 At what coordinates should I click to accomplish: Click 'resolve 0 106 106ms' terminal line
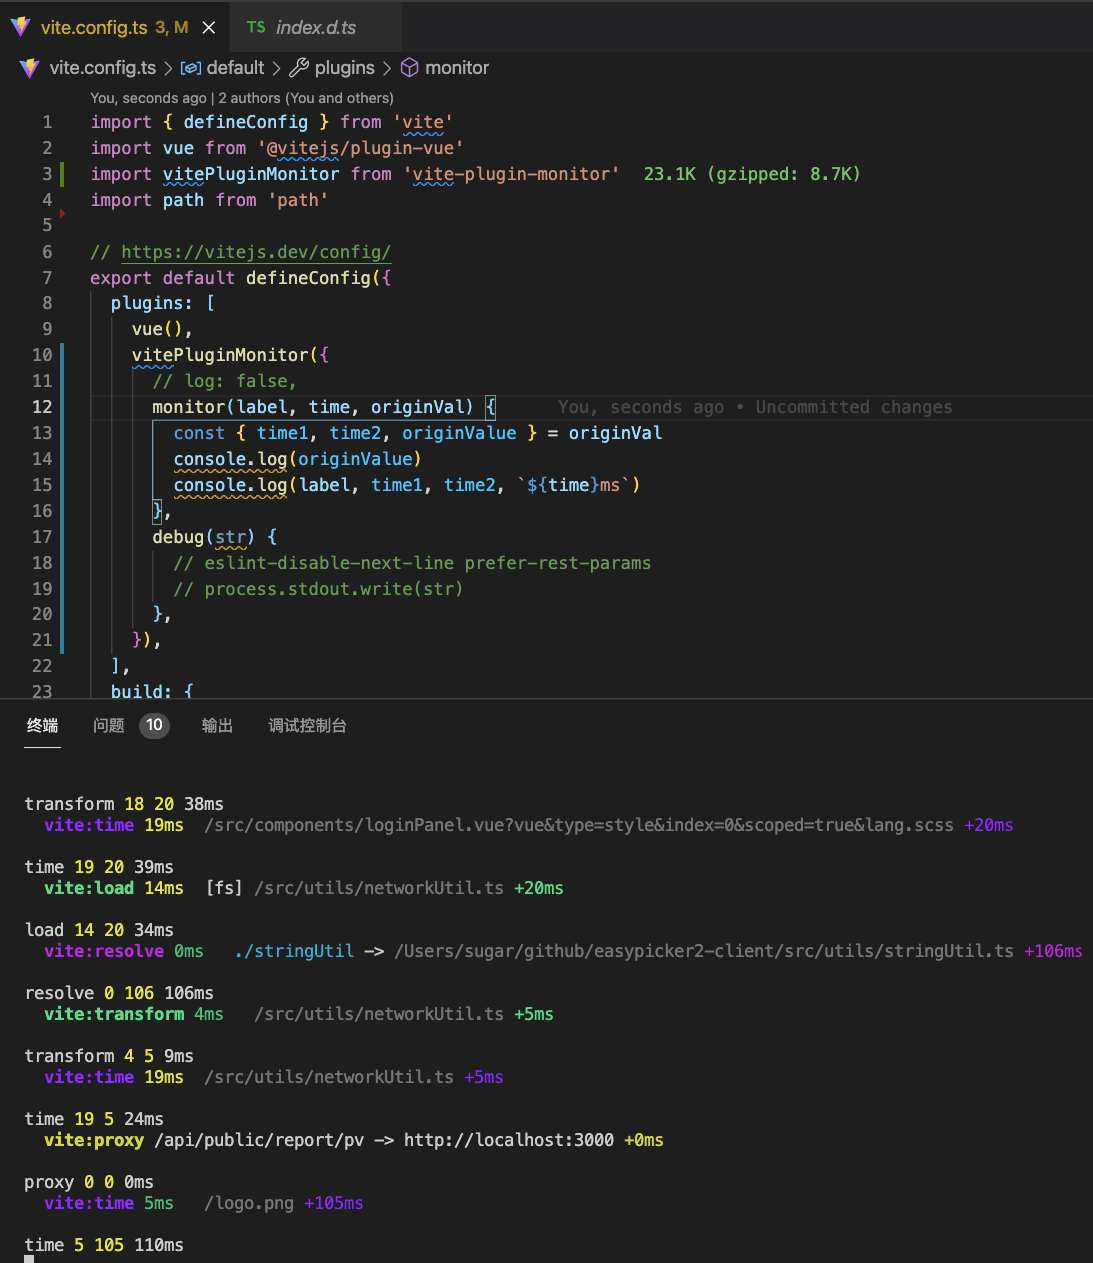tap(119, 993)
